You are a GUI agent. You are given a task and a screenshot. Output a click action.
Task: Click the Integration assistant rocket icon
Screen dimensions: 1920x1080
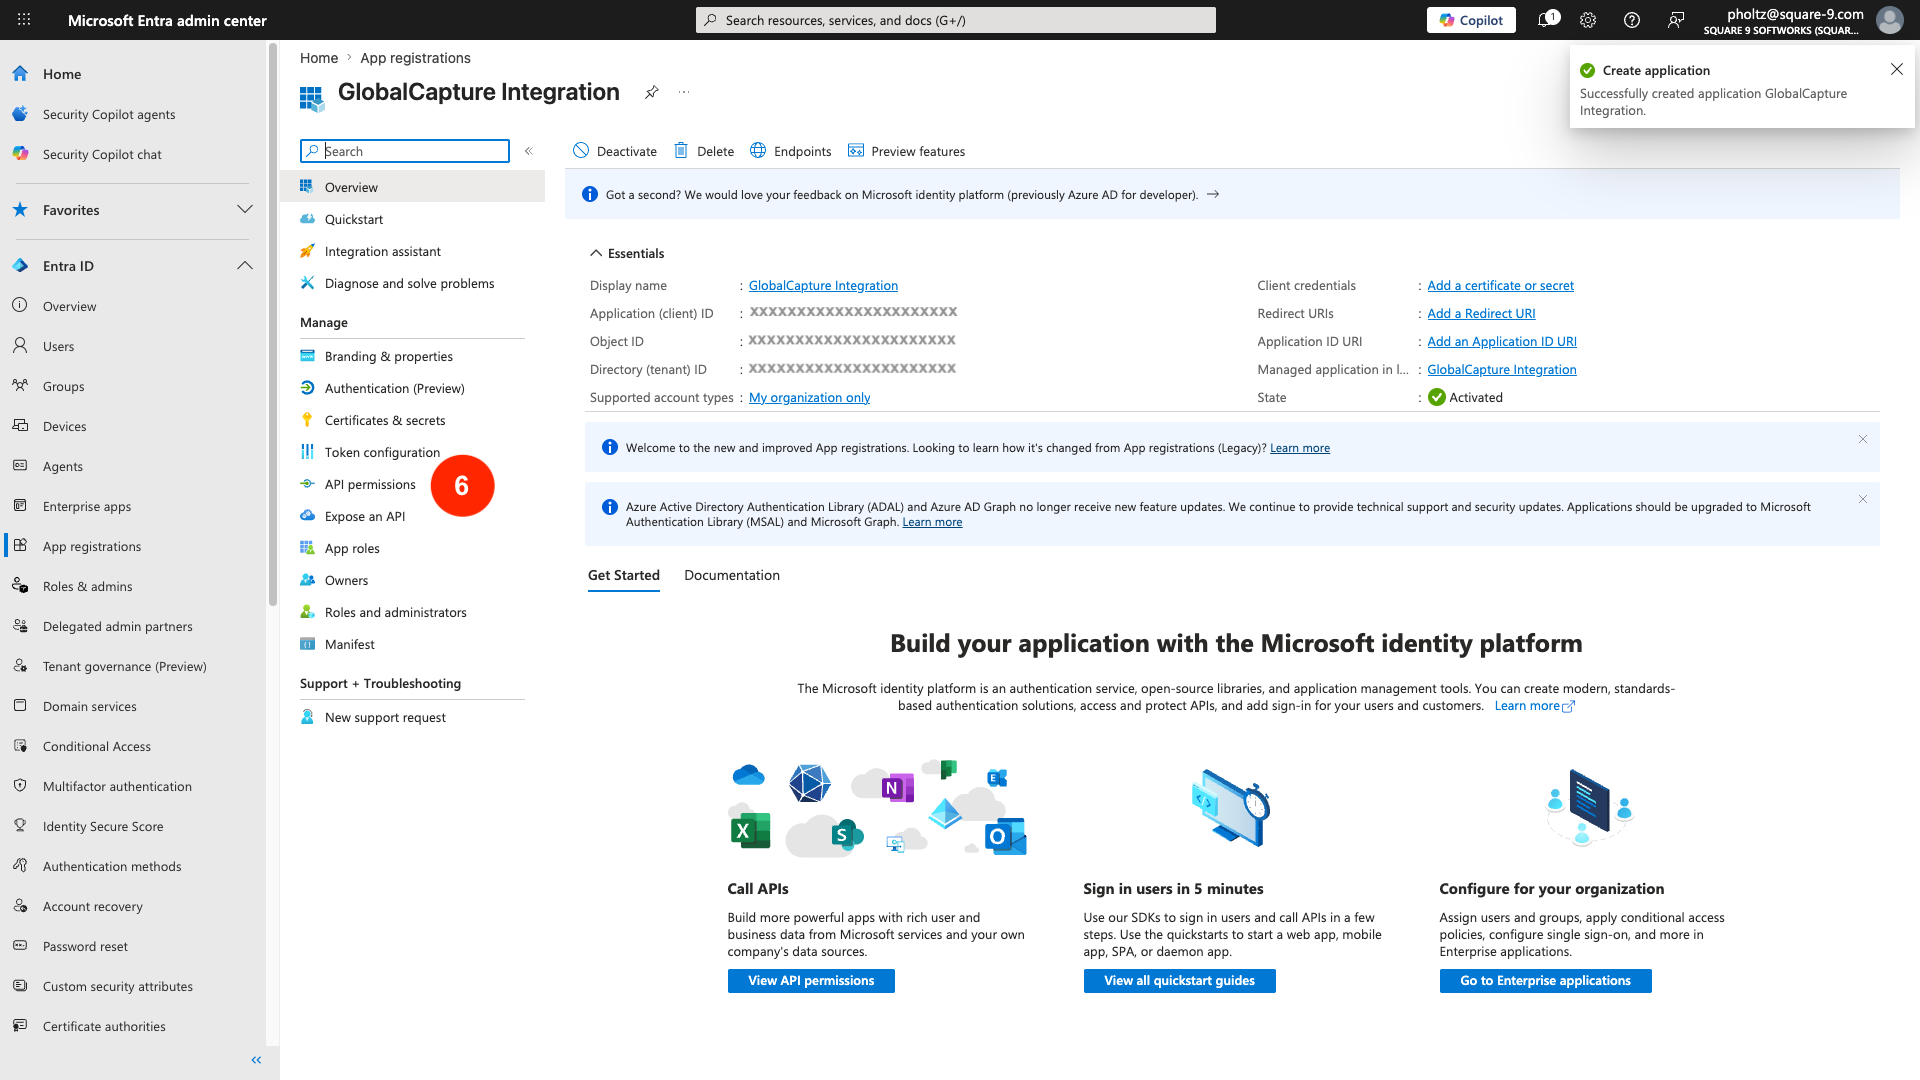pyautogui.click(x=308, y=251)
